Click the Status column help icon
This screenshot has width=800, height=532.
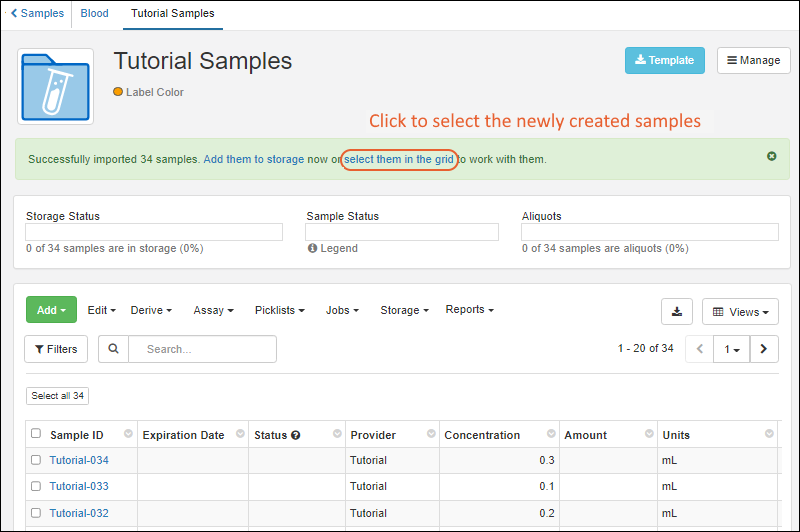pos(296,436)
